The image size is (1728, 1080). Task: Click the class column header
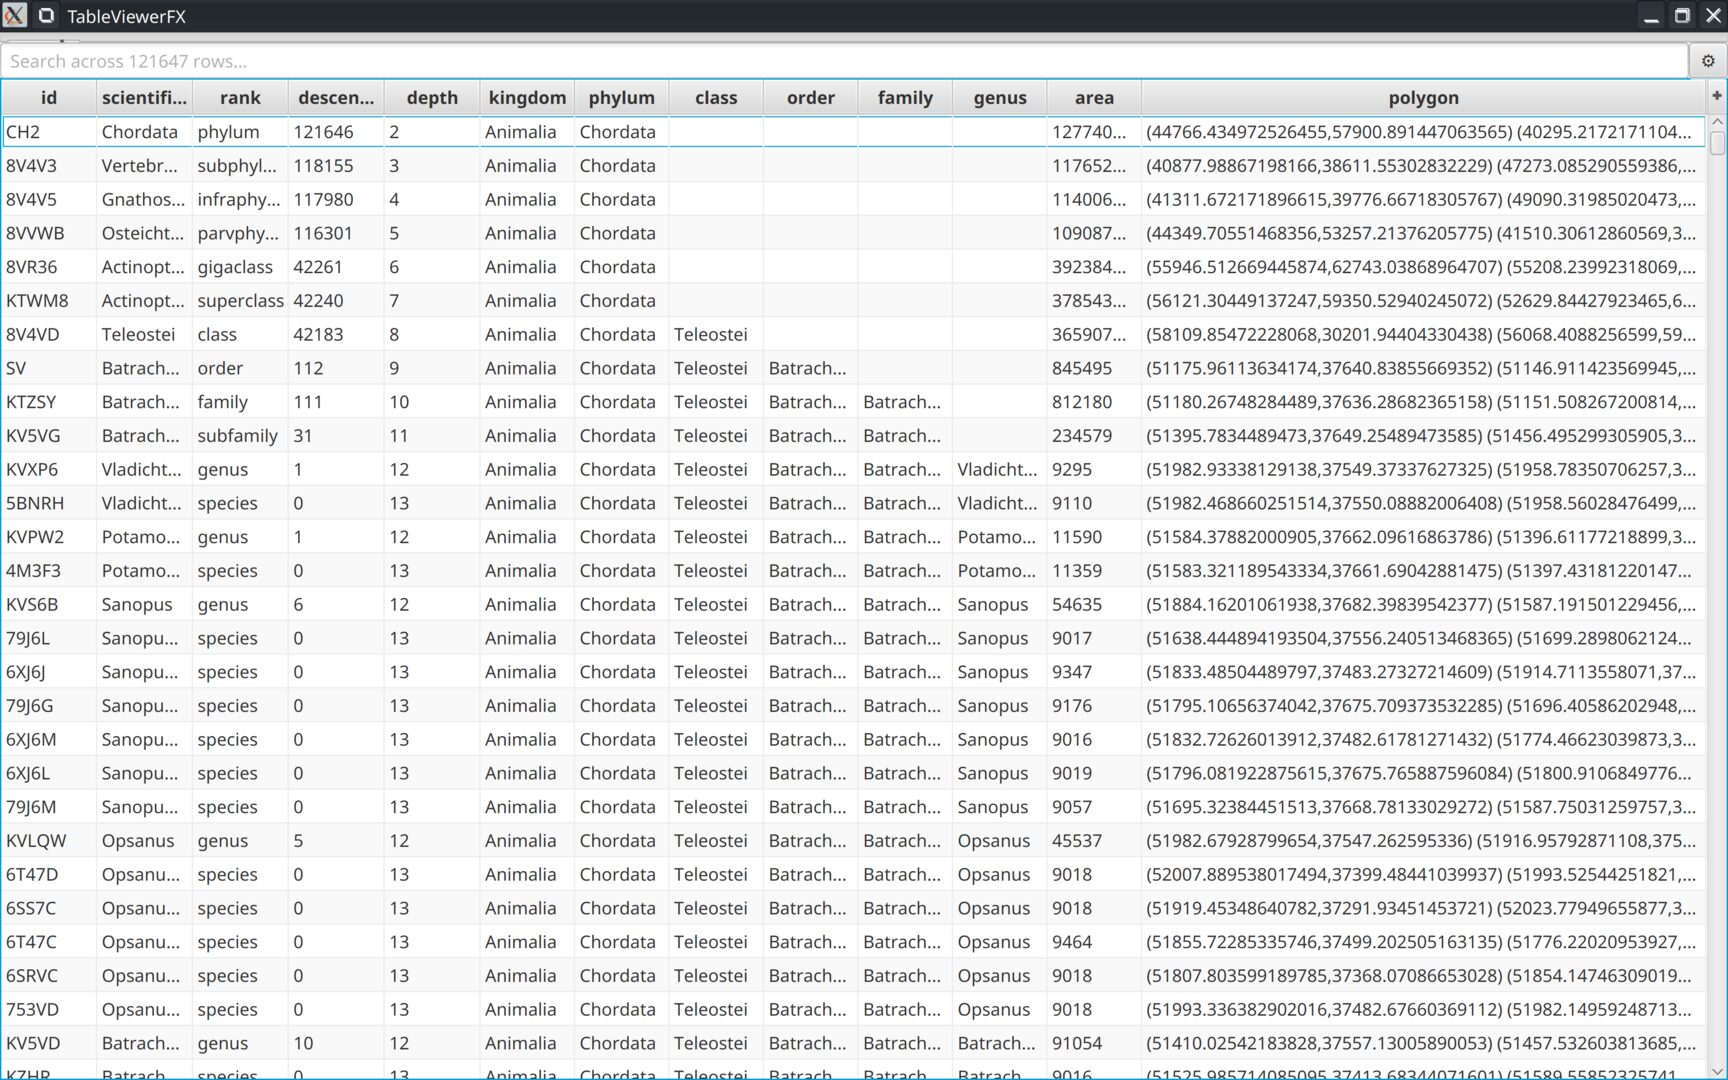pos(716,97)
